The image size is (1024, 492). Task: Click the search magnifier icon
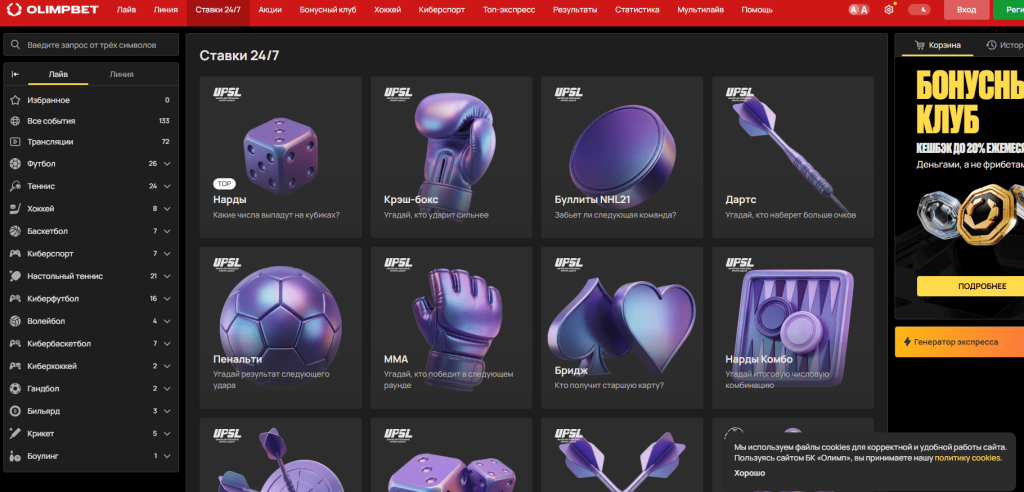pos(16,45)
